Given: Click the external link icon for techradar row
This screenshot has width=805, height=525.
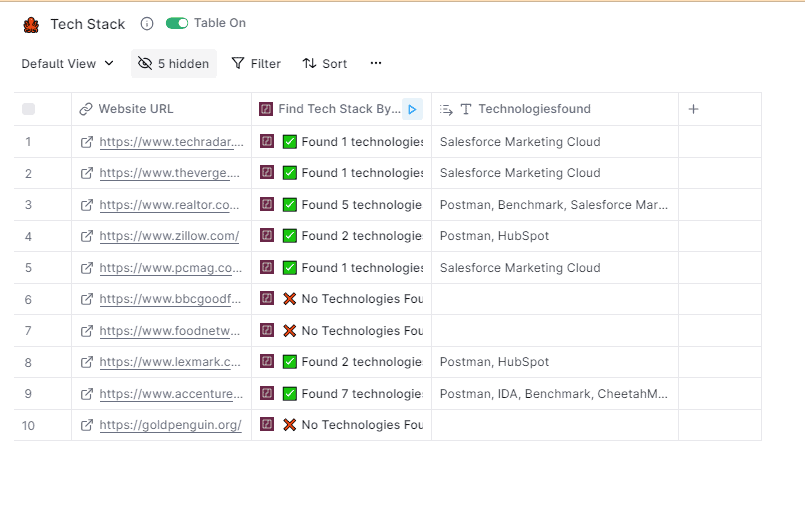Looking at the screenshot, I should [x=87, y=142].
